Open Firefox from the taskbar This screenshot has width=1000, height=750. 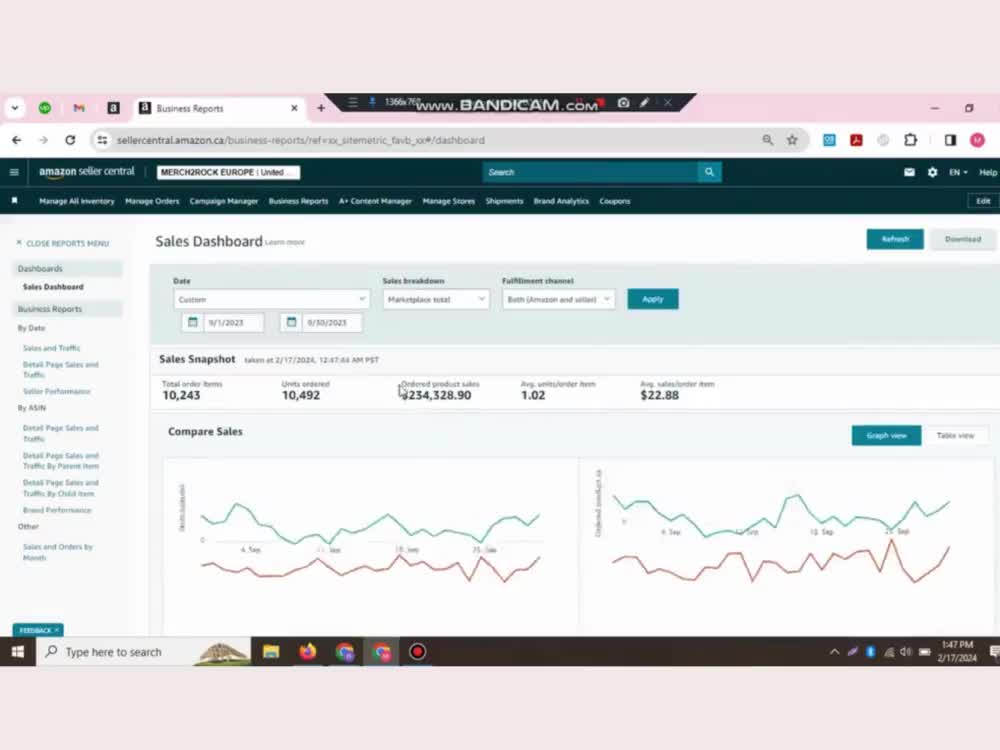click(x=308, y=652)
